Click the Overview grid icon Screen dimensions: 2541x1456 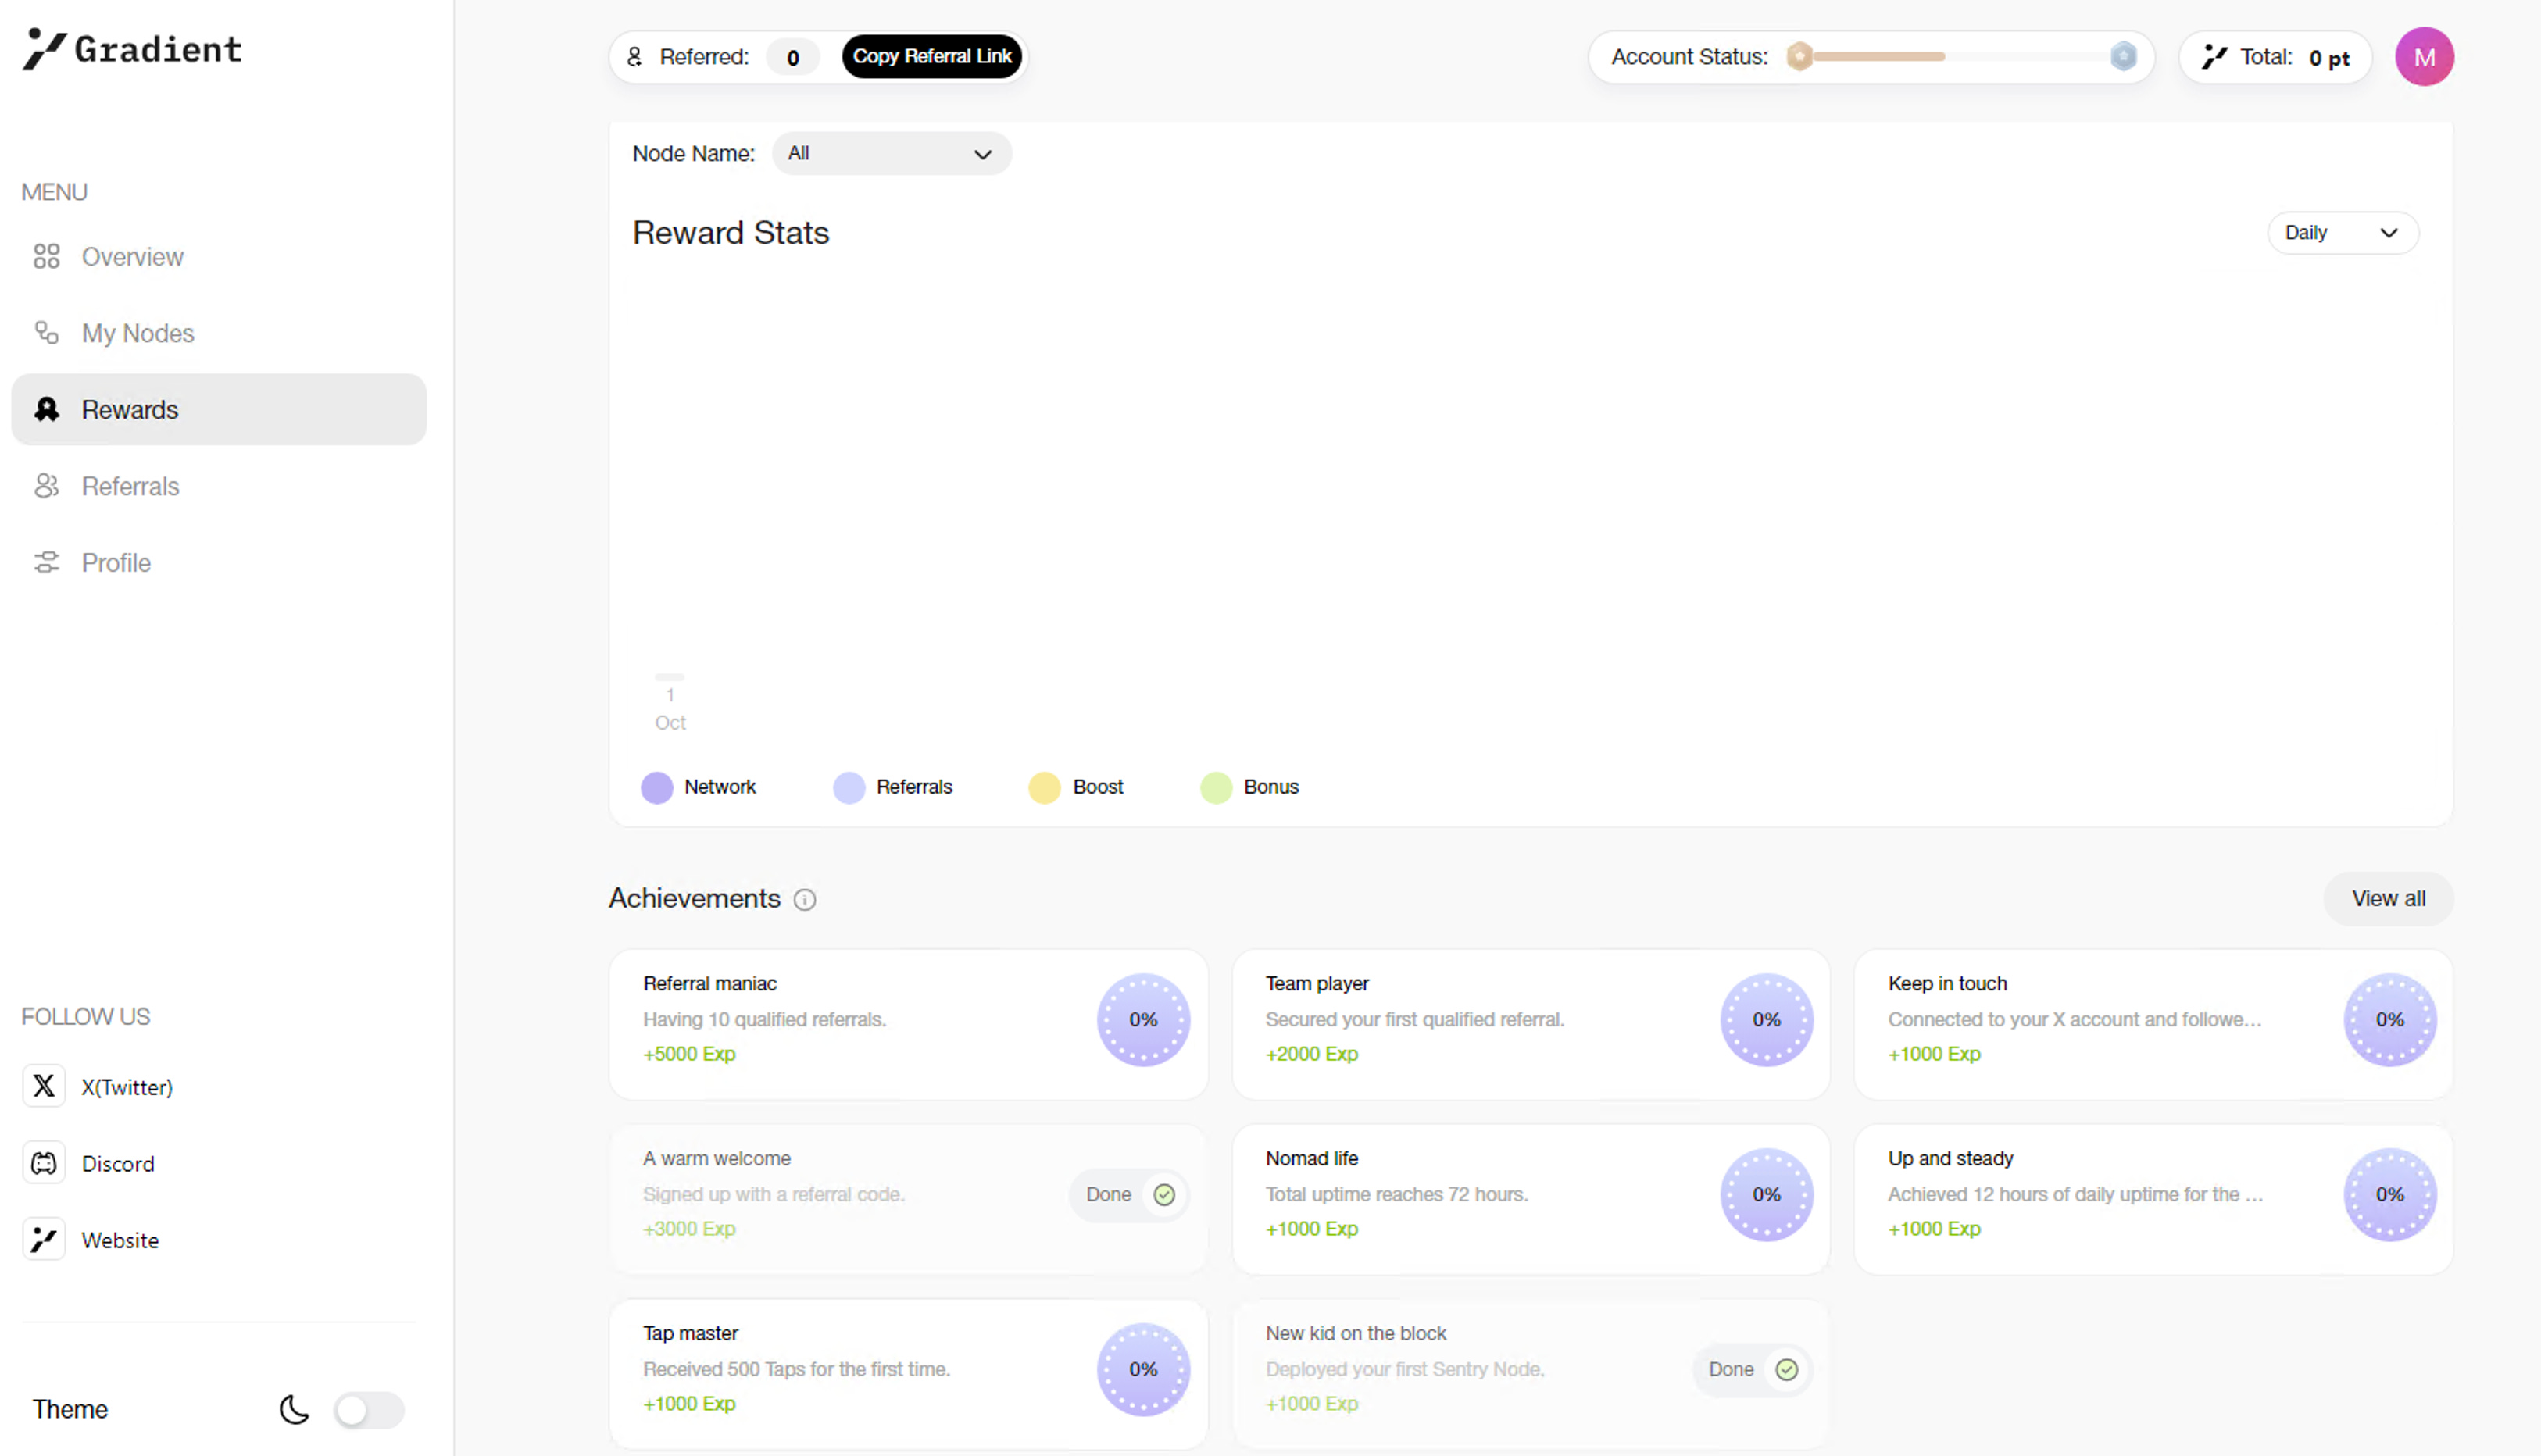coord(46,257)
